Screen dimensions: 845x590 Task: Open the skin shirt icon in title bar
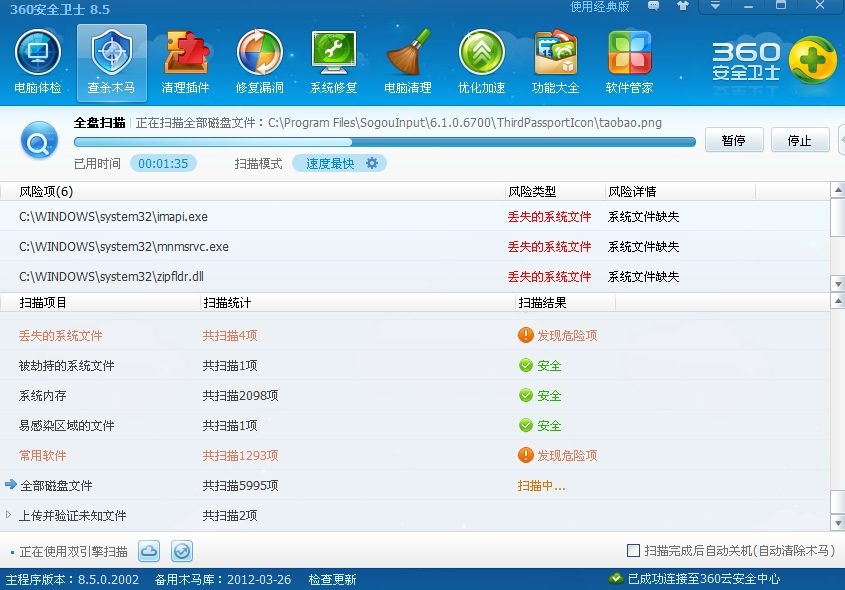click(x=683, y=6)
